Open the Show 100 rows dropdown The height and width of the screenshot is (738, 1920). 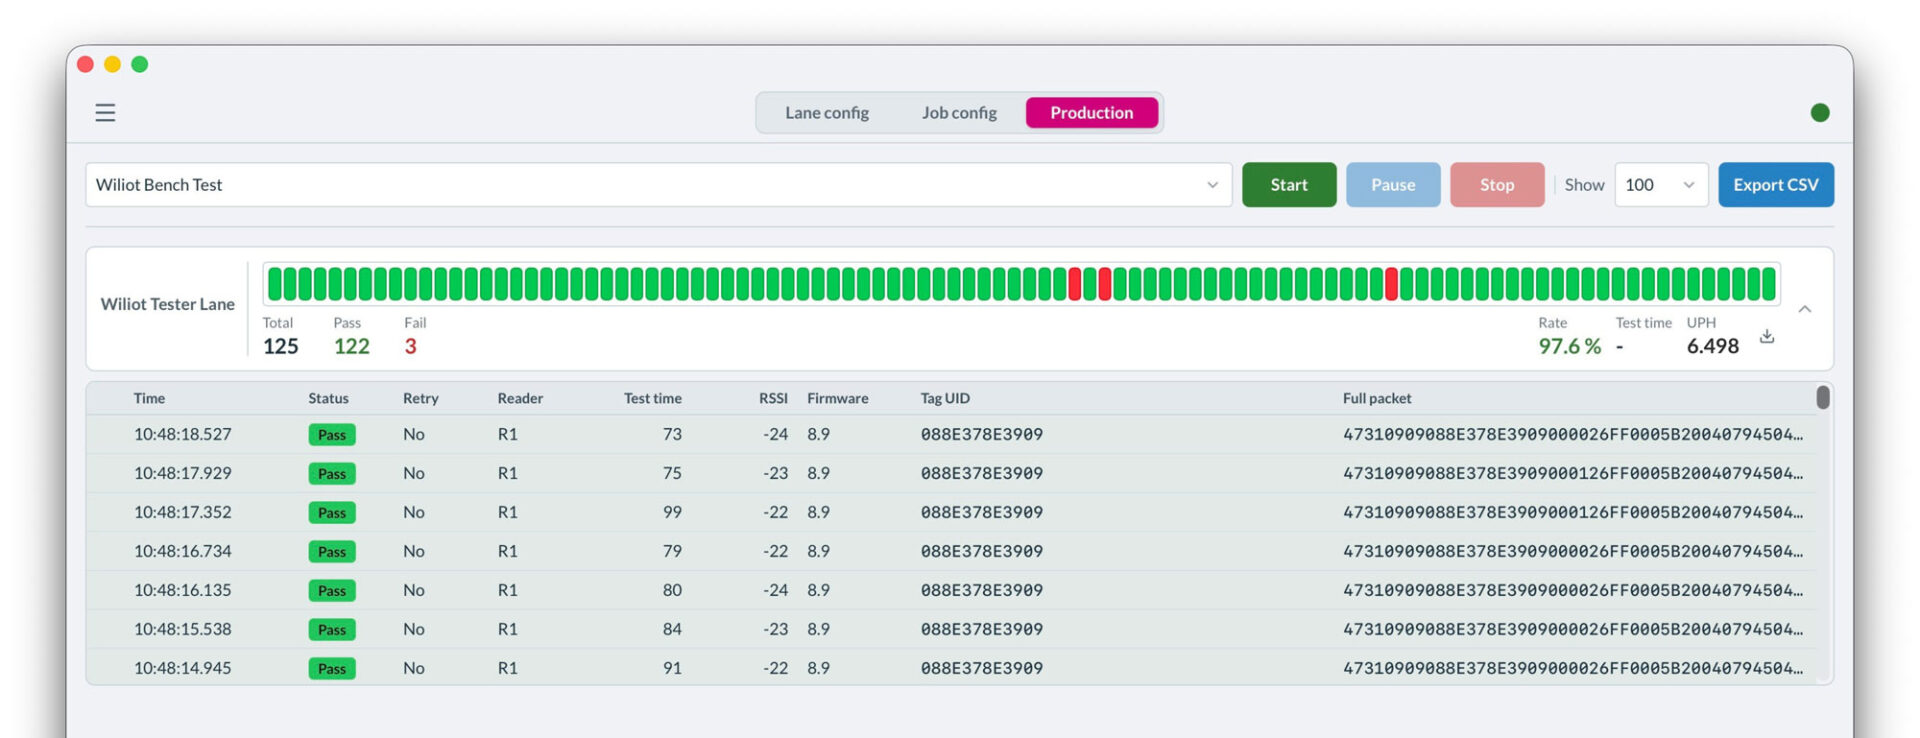click(x=1661, y=185)
